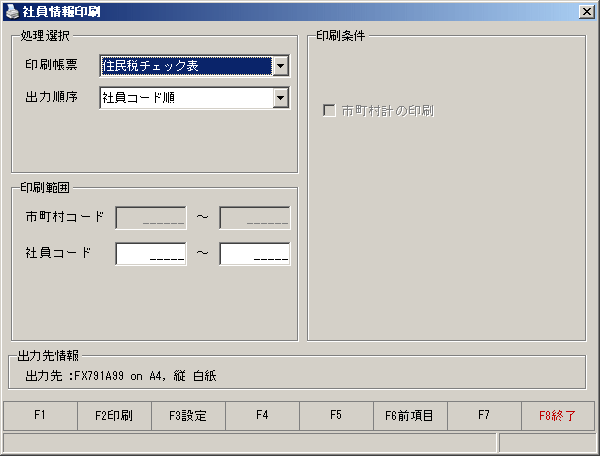Click the starting 市町村コード input field
Viewport: 600px width, 456px height.
[151, 218]
